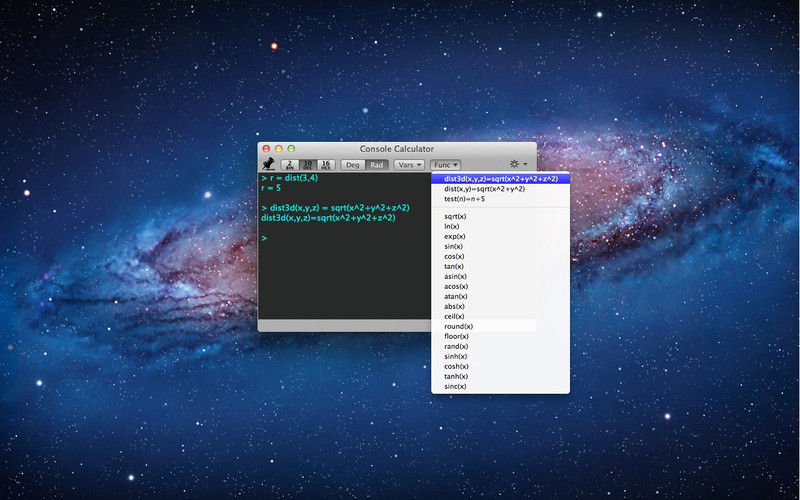The height and width of the screenshot is (500, 800).
Task: Select Rad angle mode
Action: (377, 165)
